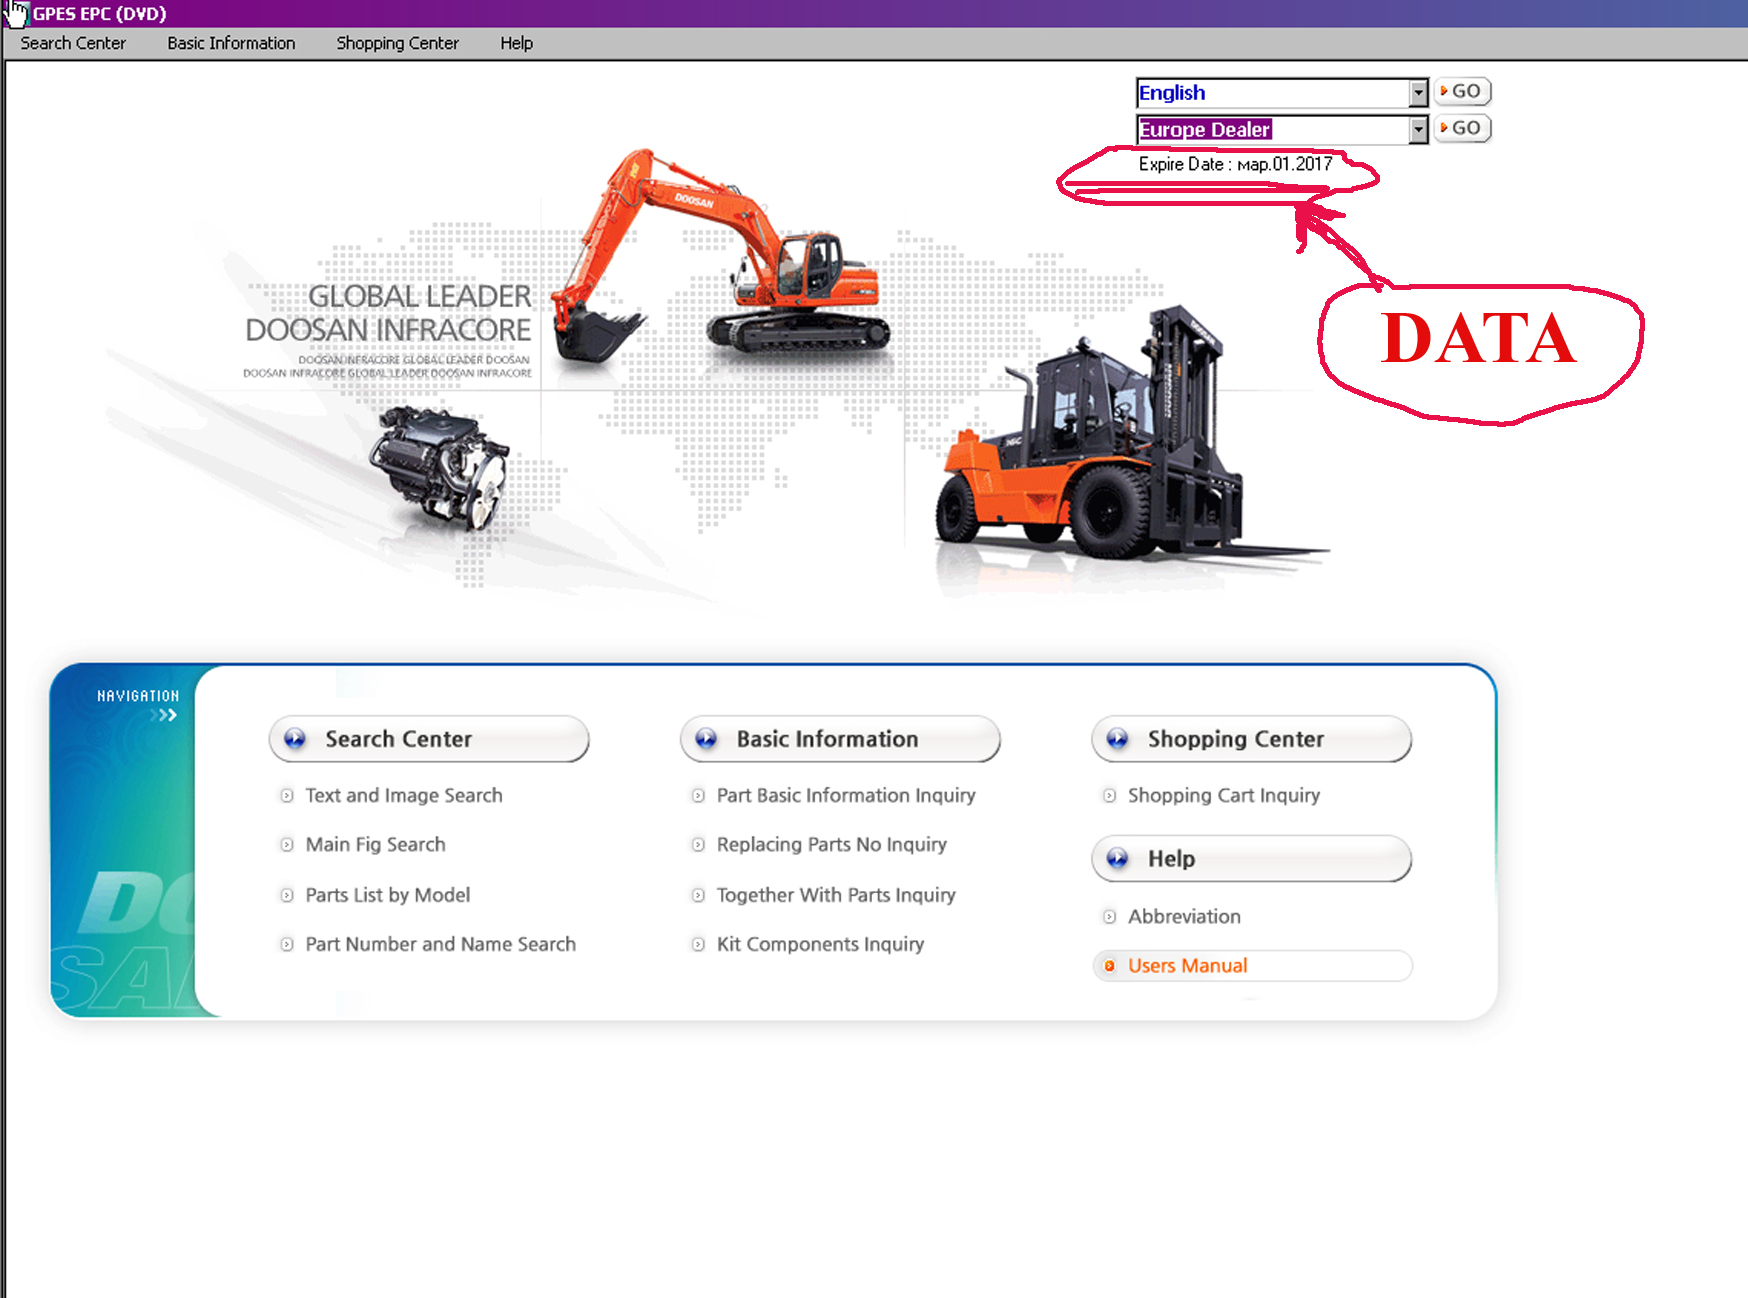This screenshot has height=1298, width=1748.
Task: Expand the Europe Dealer dropdown
Action: click(1418, 130)
